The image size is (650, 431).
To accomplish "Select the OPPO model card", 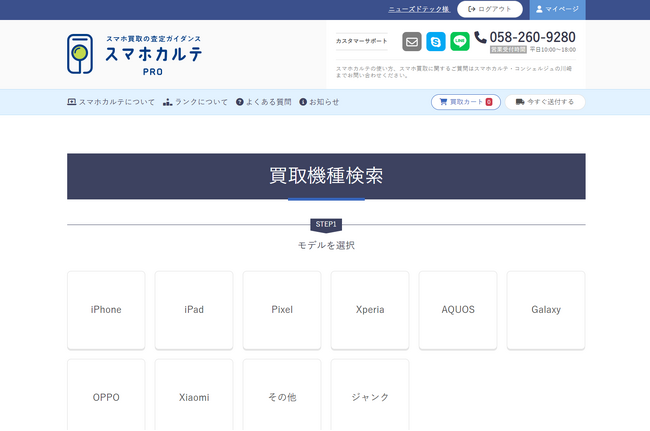I will pyautogui.click(x=106, y=395).
